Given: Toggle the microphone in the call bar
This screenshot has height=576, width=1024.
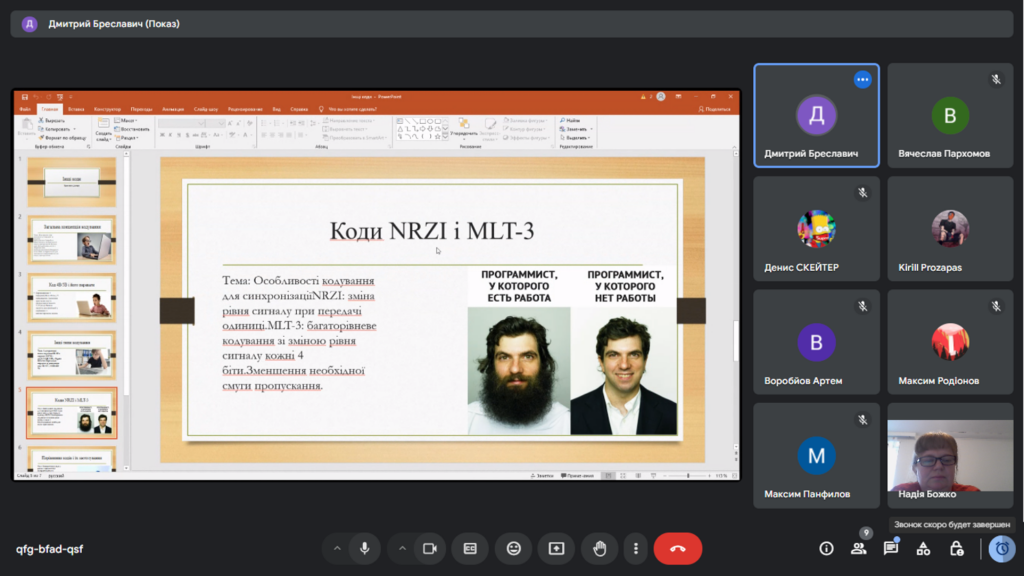Looking at the screenshot, I should (x=365, y=548).
